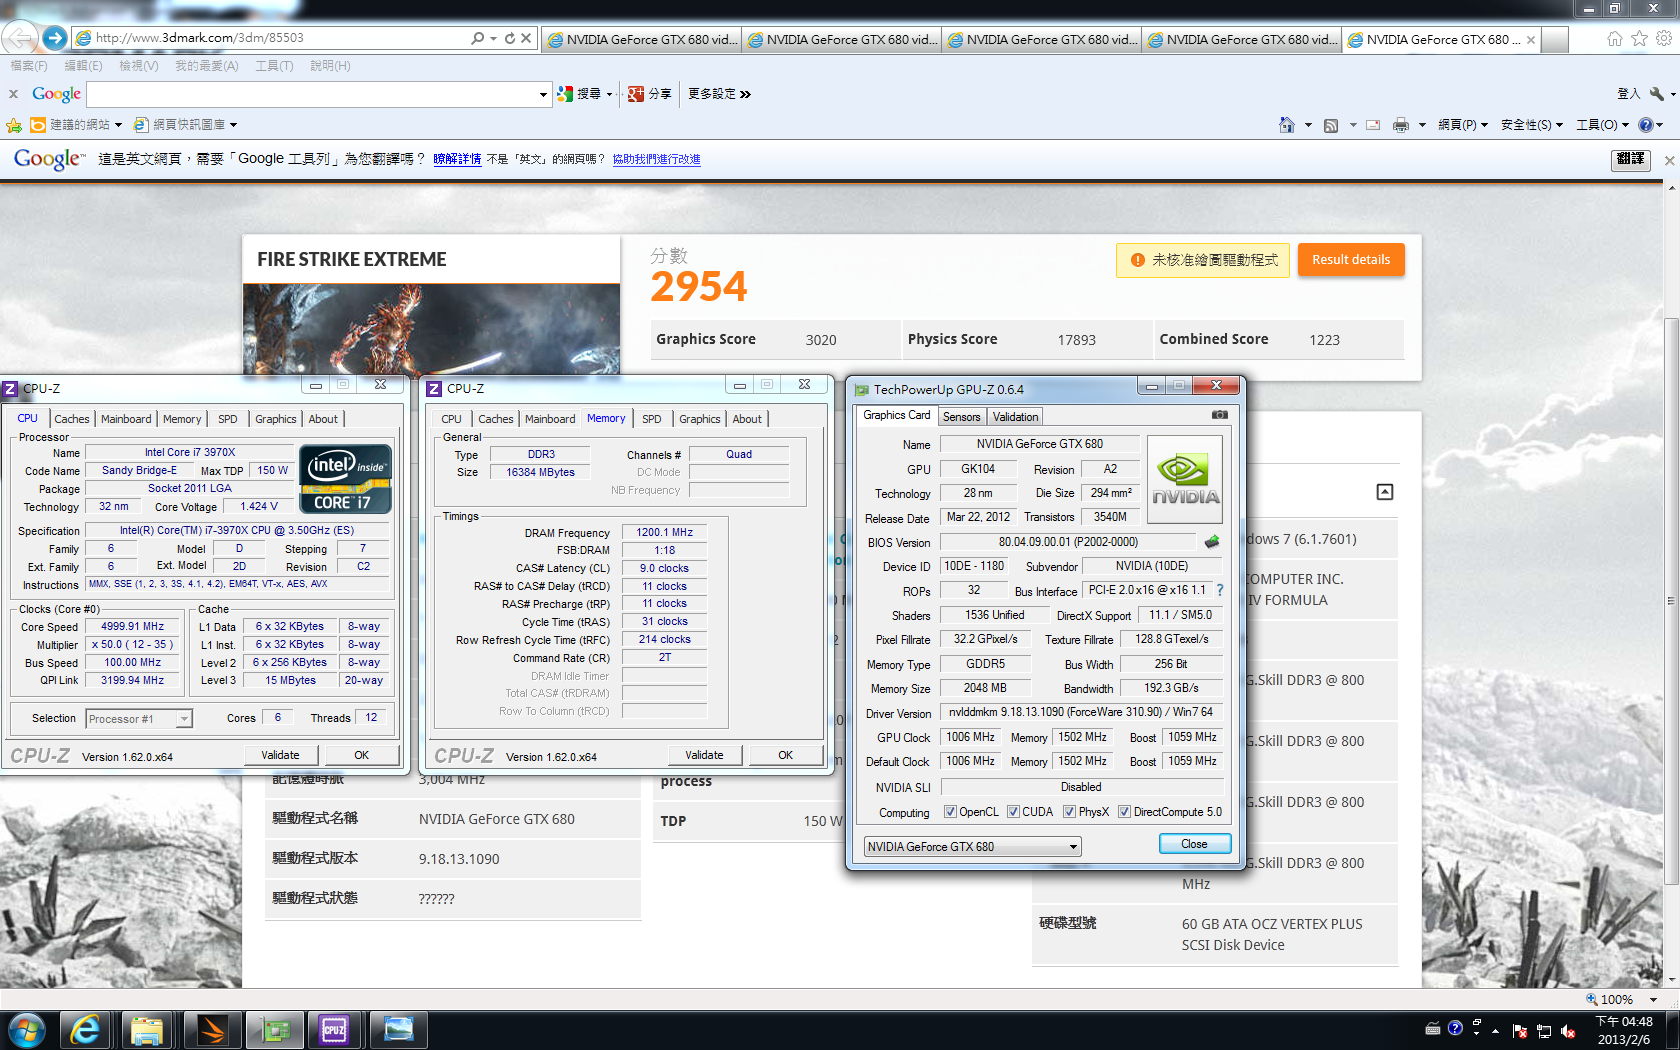Click the GPU-Z screenshot camera icon
Viewport: 1680px width, 1050px height.
1220,414
